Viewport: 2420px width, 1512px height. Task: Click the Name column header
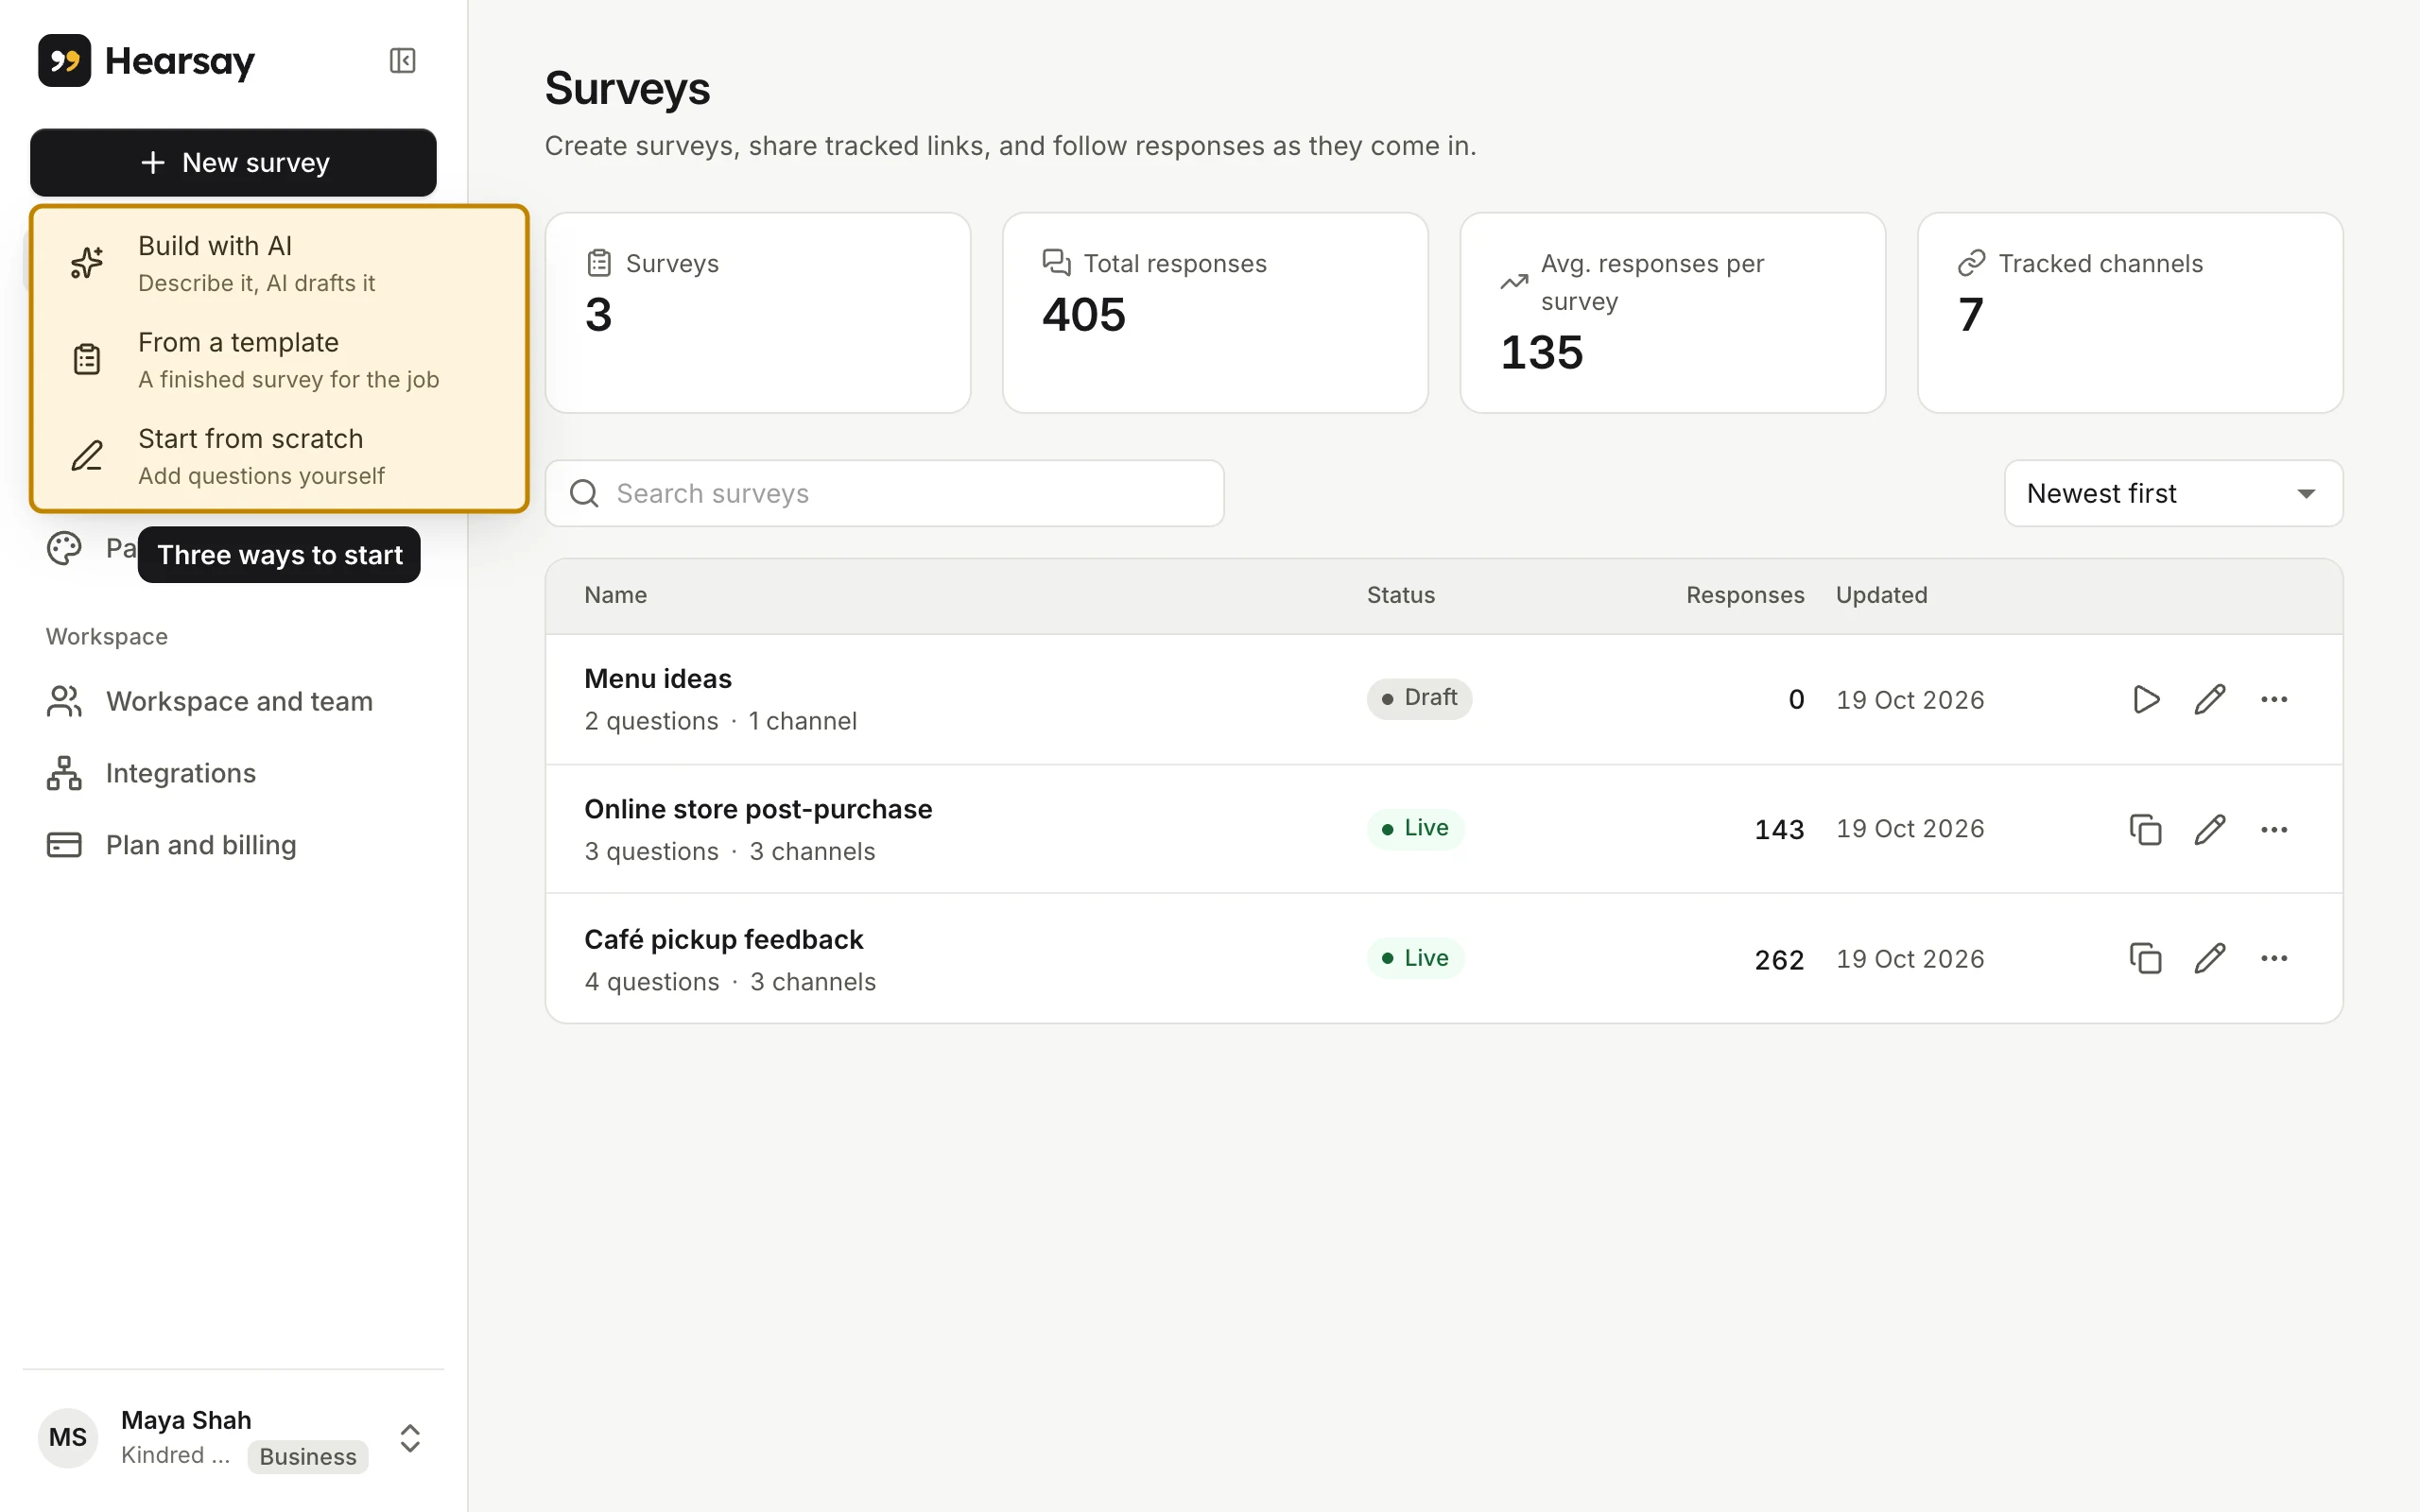tap(615, 595)
